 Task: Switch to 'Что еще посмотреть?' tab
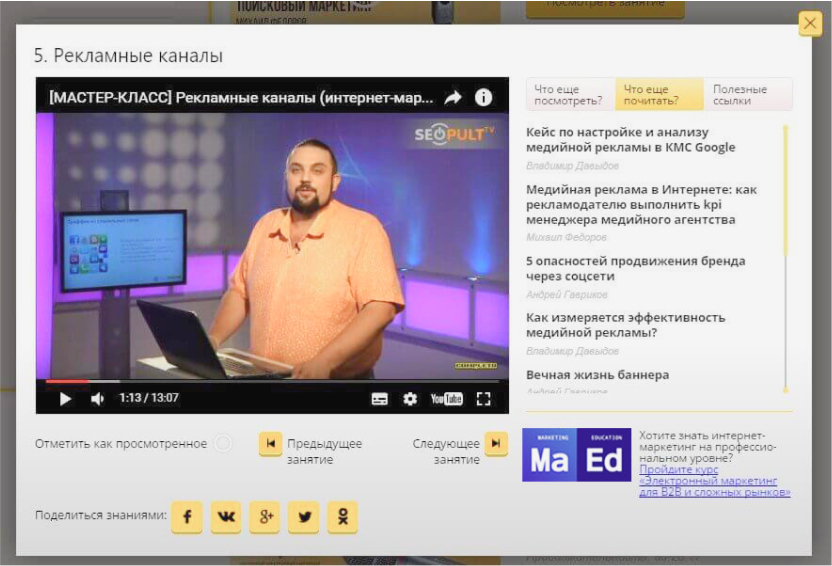[x=570, y=94]
